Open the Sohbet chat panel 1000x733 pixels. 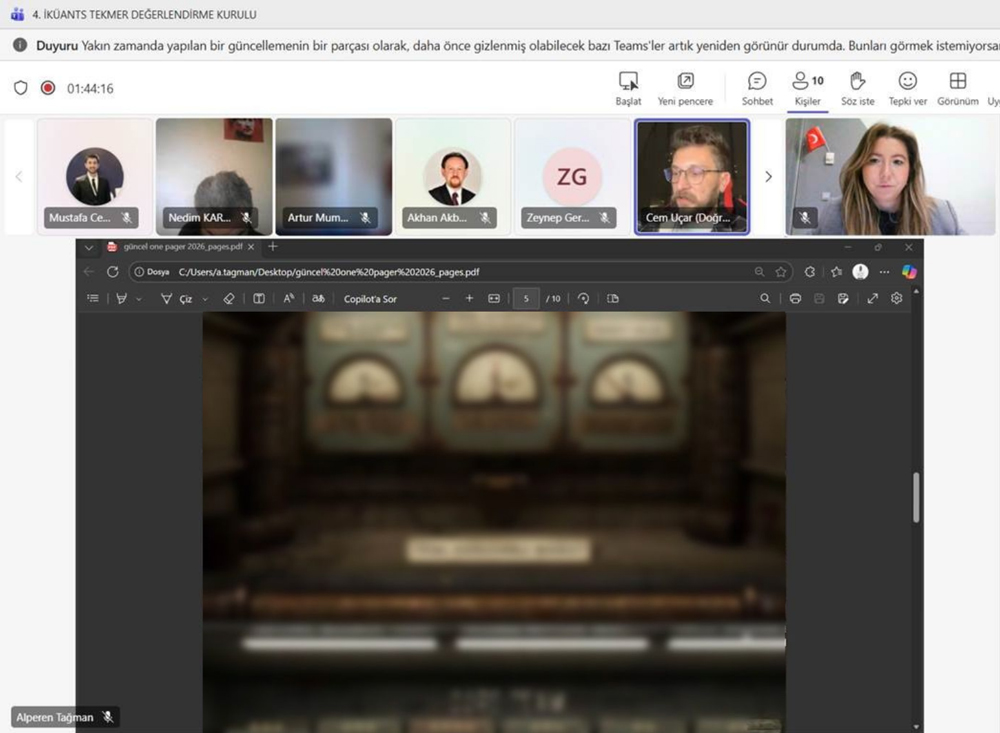pos(757,87)
